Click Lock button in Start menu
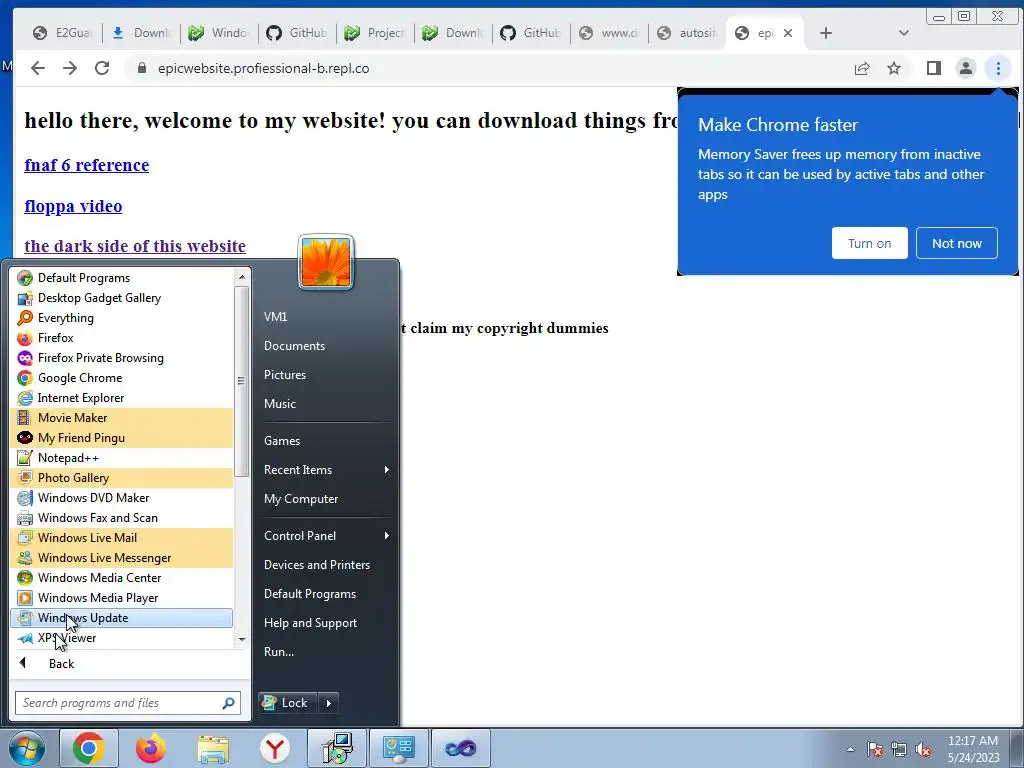Viewport: 1024px width, 768px height. 288,703
